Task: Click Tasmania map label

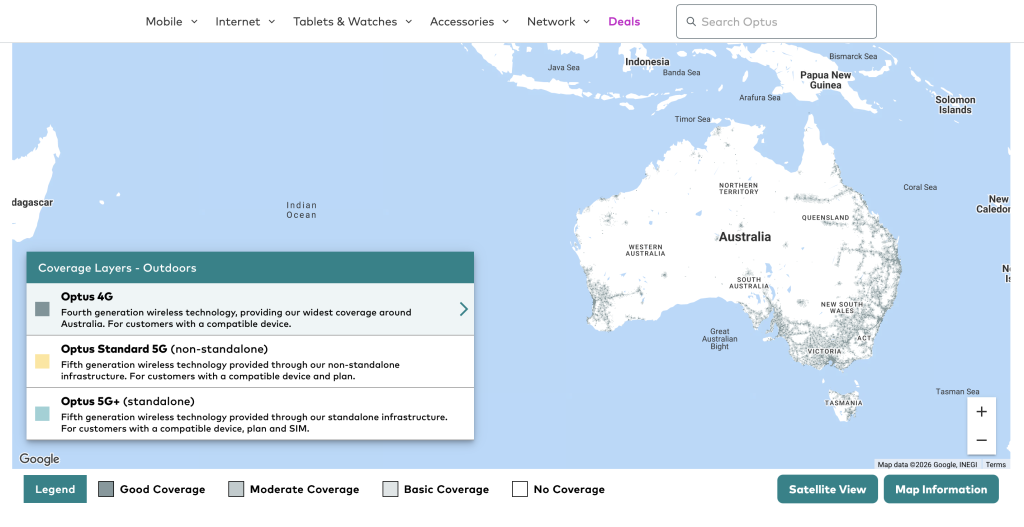Action: (844, 403)
